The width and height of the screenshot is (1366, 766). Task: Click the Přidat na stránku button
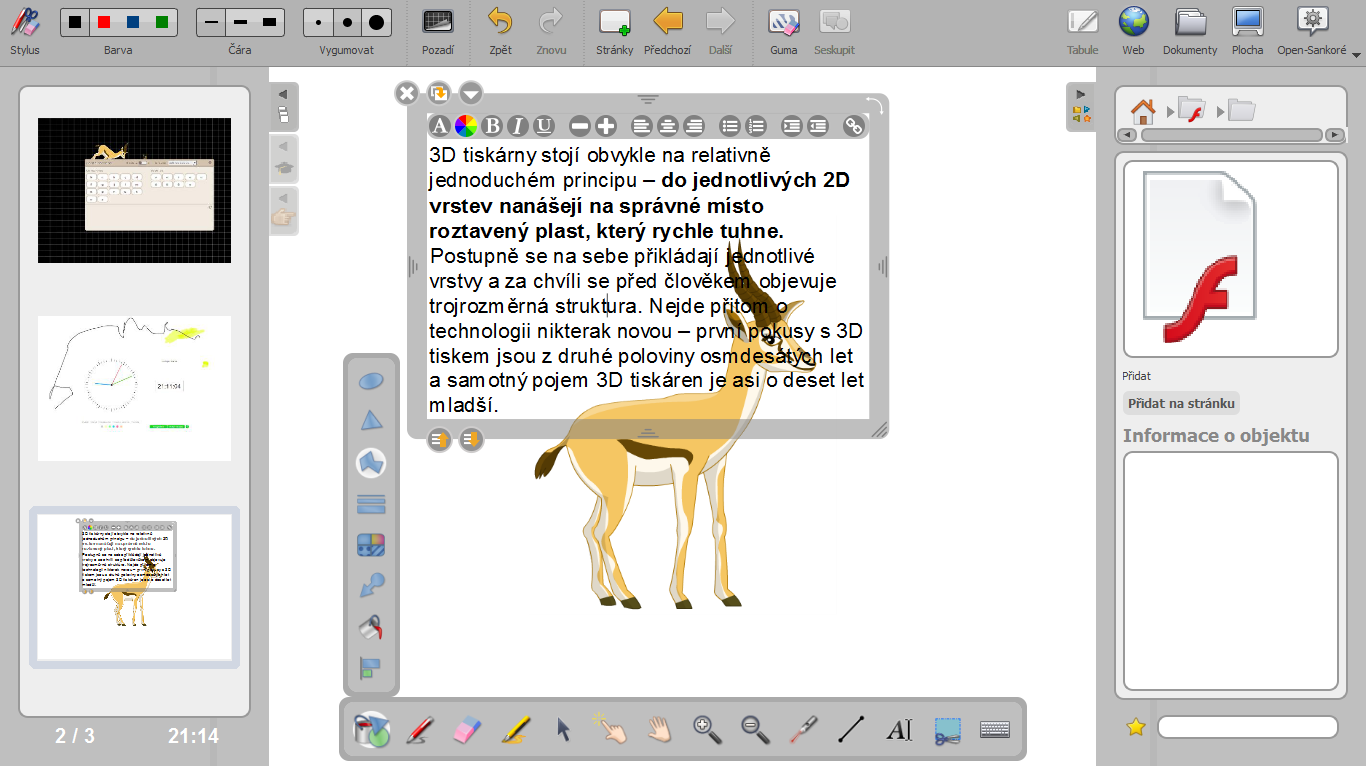[1181, 404]
